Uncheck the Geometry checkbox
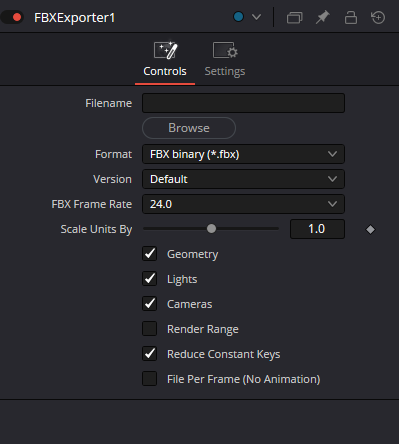 [149, 254]
